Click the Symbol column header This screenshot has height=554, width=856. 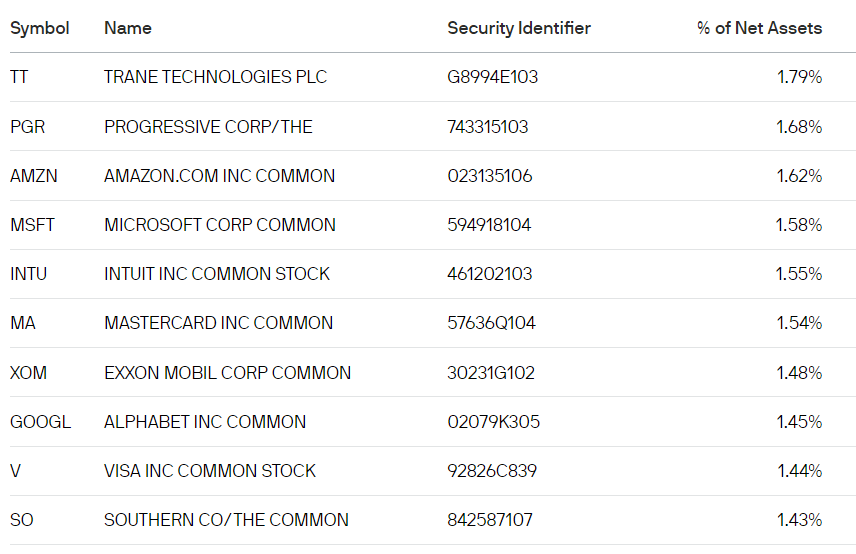(x=40, y=28)
